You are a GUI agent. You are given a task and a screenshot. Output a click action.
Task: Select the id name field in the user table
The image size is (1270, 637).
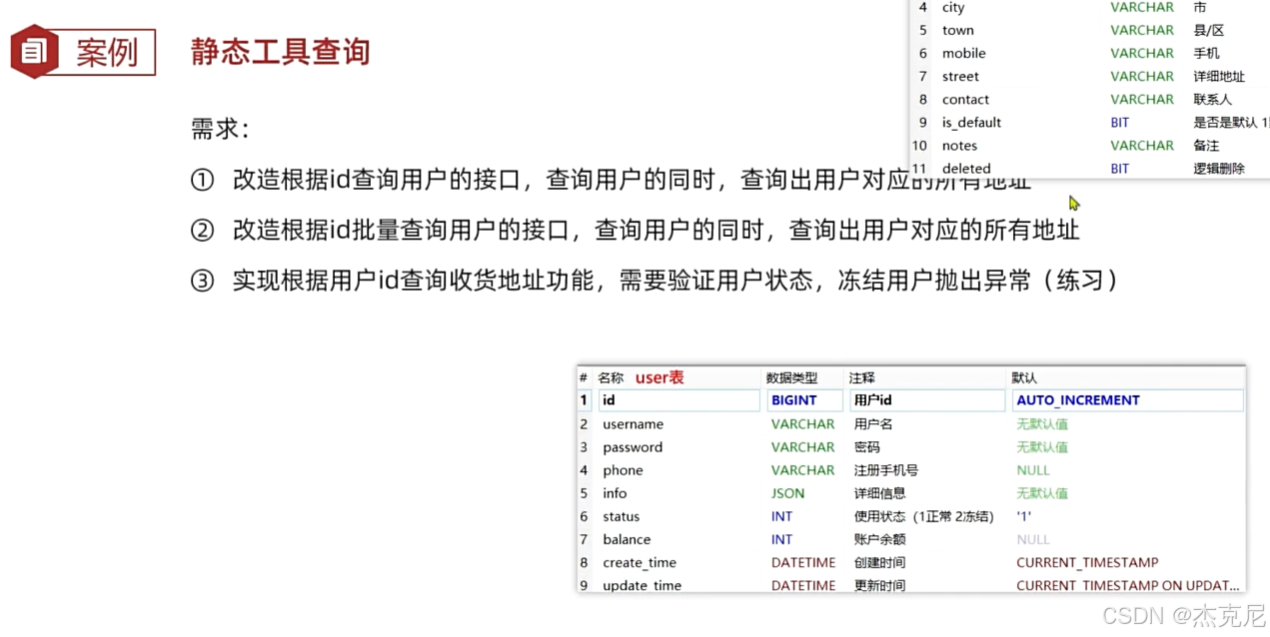point(679,400)
